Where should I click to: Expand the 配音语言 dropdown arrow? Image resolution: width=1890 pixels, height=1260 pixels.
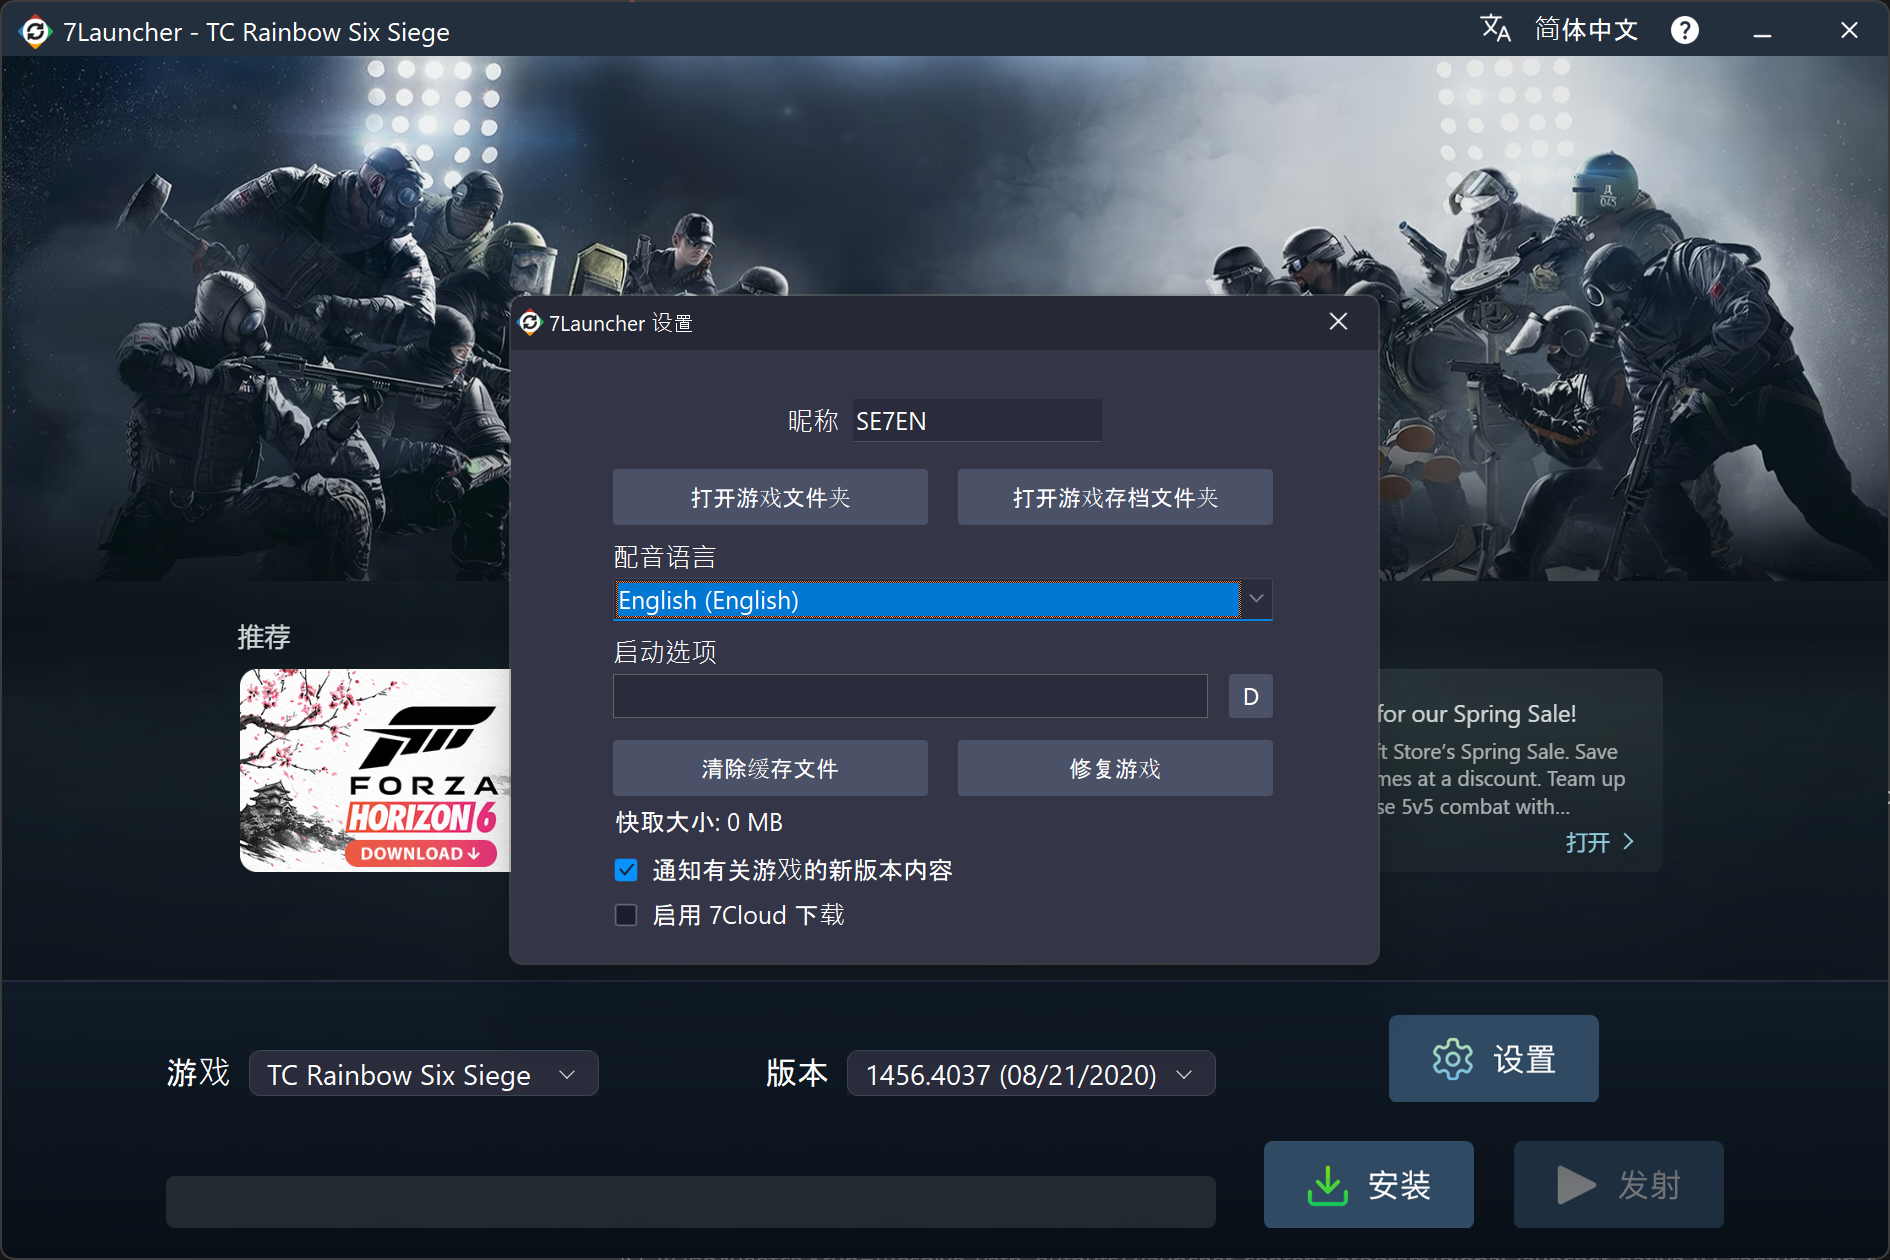point(1256,599)
